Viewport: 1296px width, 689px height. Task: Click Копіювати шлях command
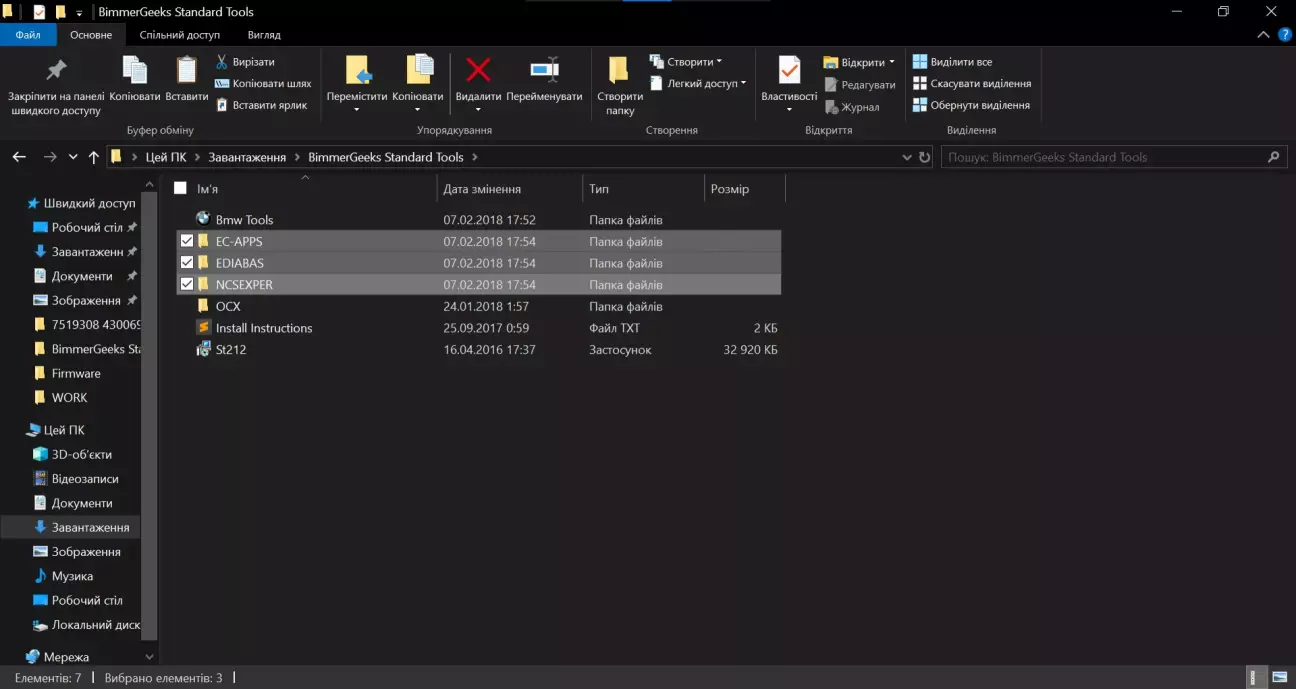pyautogui.click(x=263, y=83)
